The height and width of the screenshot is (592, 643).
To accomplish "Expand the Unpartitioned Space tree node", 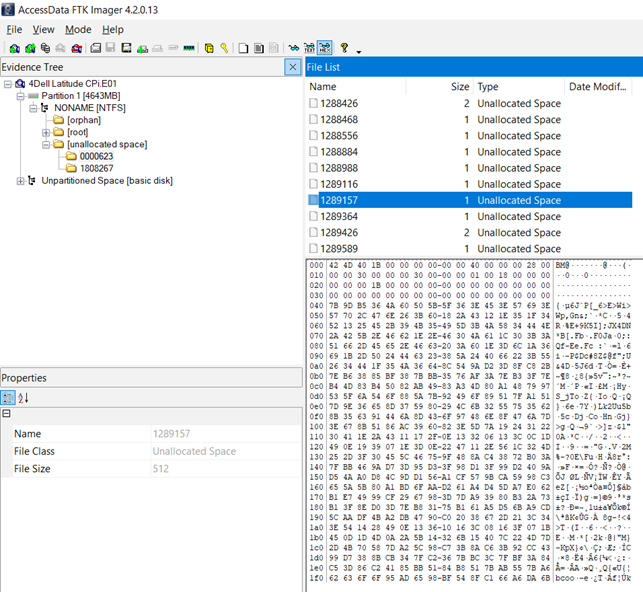I will tap(20, 181).
